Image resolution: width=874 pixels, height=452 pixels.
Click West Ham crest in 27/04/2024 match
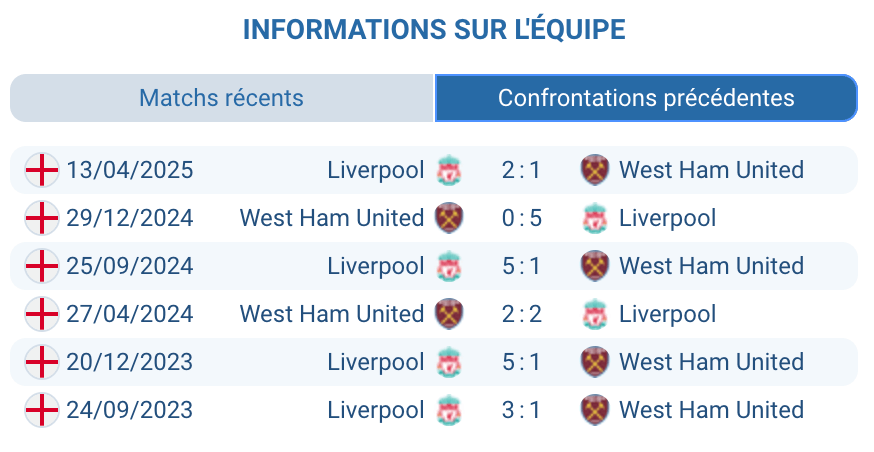click(x=449, y=314)
